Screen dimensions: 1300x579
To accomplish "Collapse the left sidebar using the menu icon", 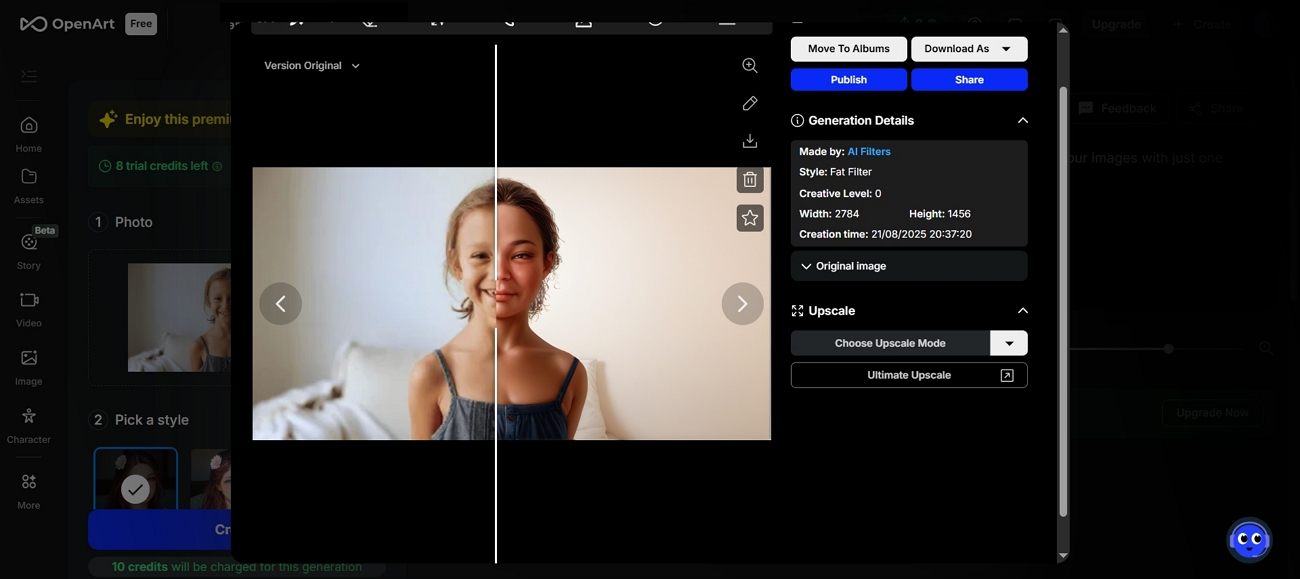I will [29, 76].
